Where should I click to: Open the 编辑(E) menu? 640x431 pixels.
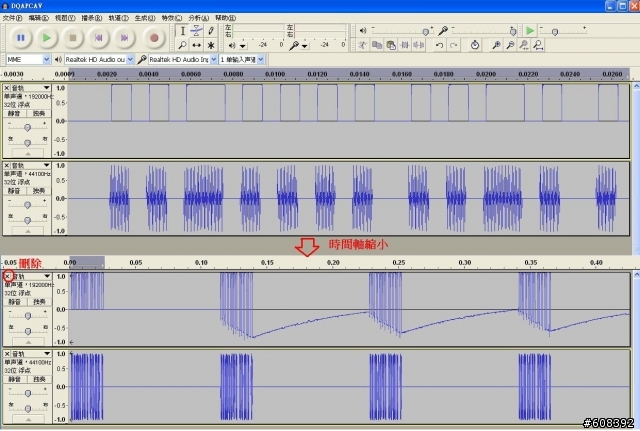tap(39, 18)
